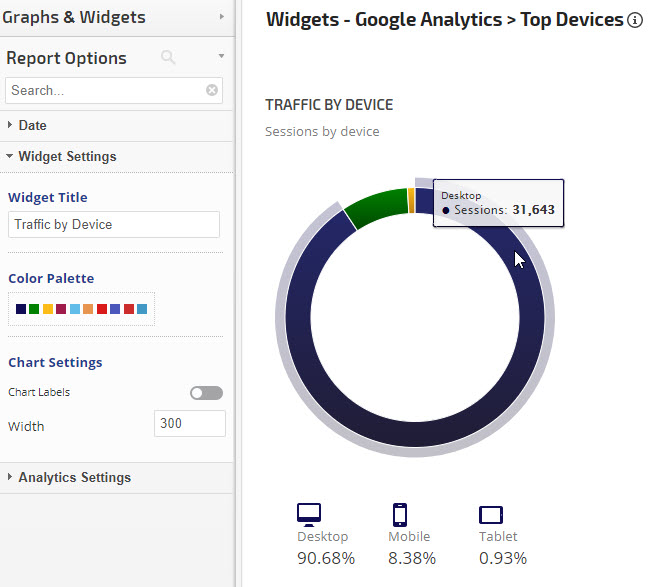The width and height of the screenshot is (655, 587).
Task: Expand the Analytics Settings section
Action: pyautogui.click(x=74, y=477)
